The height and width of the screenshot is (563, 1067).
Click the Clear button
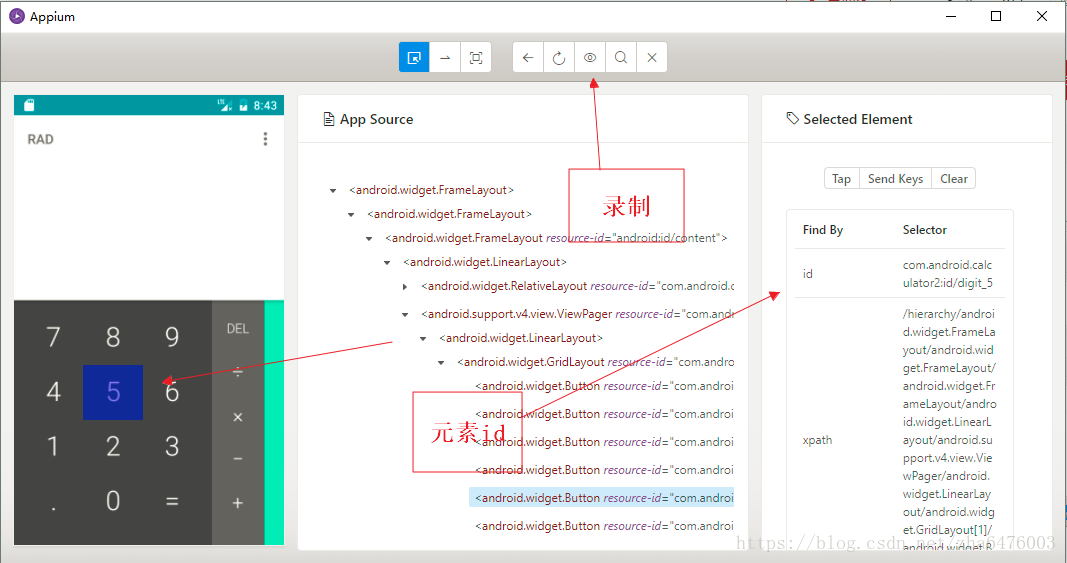[x=954, y=178]
